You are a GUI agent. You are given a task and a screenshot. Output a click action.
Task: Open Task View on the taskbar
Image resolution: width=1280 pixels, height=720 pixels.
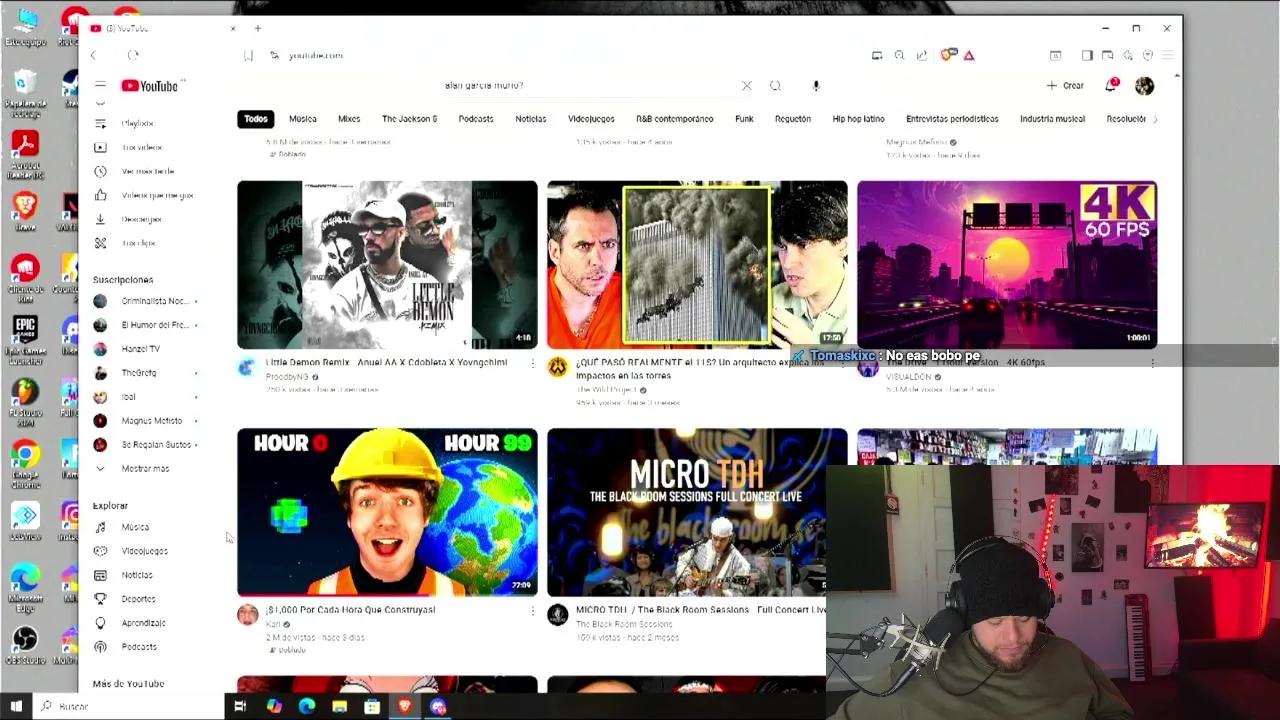240,706
